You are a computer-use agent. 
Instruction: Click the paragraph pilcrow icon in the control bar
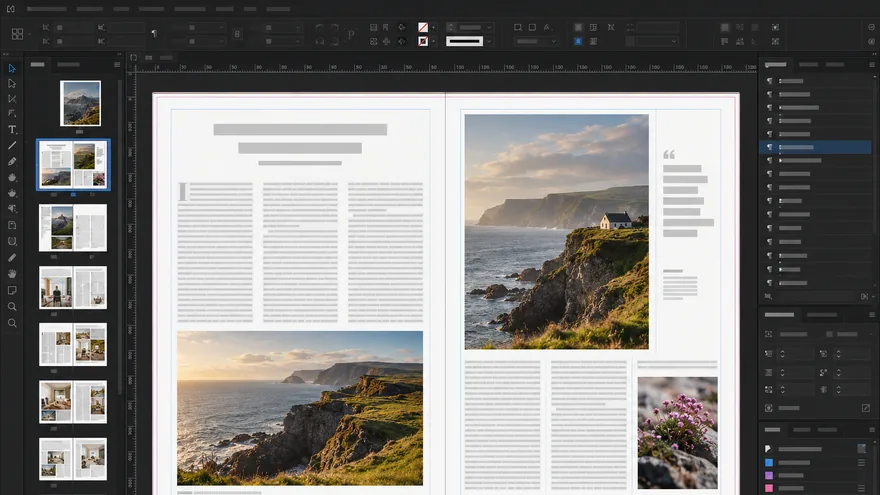click(x=154, y=34)
